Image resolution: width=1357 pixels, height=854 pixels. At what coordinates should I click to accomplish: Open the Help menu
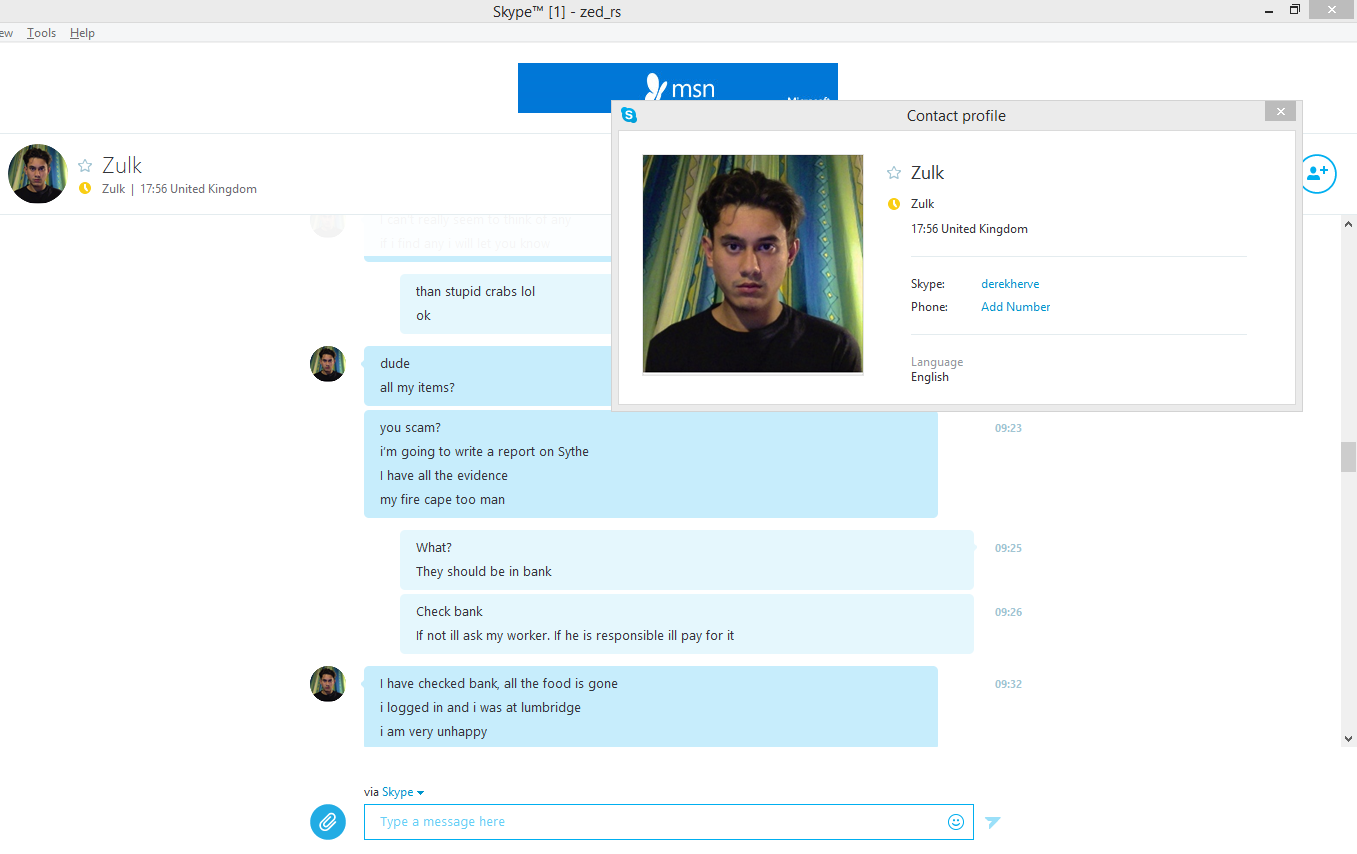tap(82, 33)
